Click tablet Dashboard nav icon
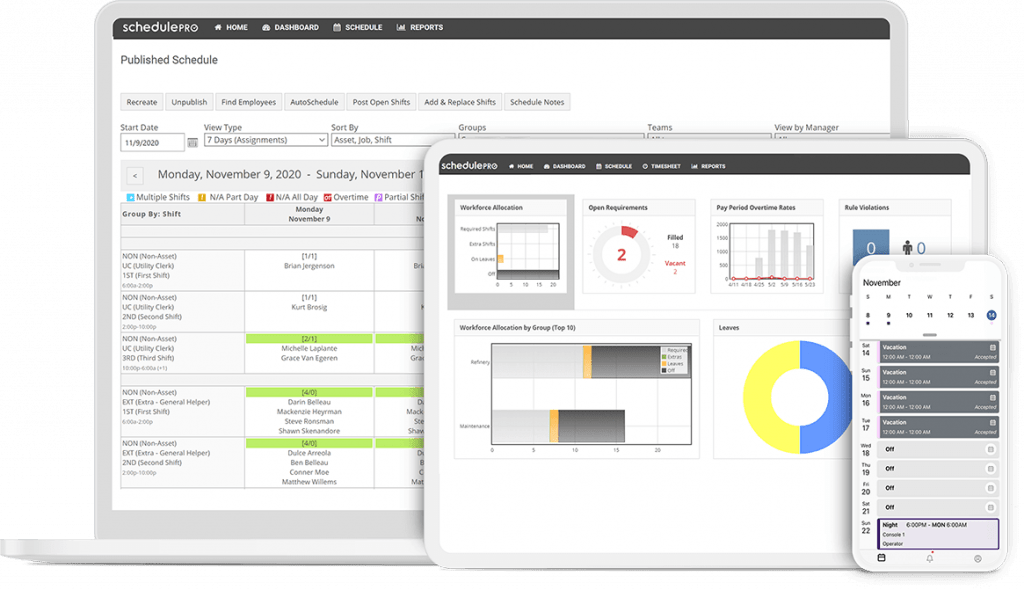Viewport: 1024px width, 590px height. coord(547,166)
